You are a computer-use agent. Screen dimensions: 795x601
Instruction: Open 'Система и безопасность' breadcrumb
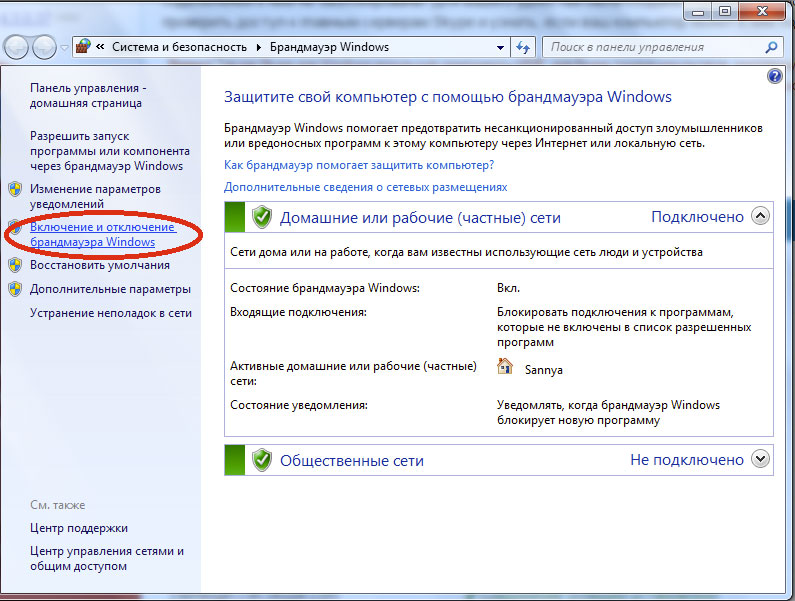coord(179,47)
